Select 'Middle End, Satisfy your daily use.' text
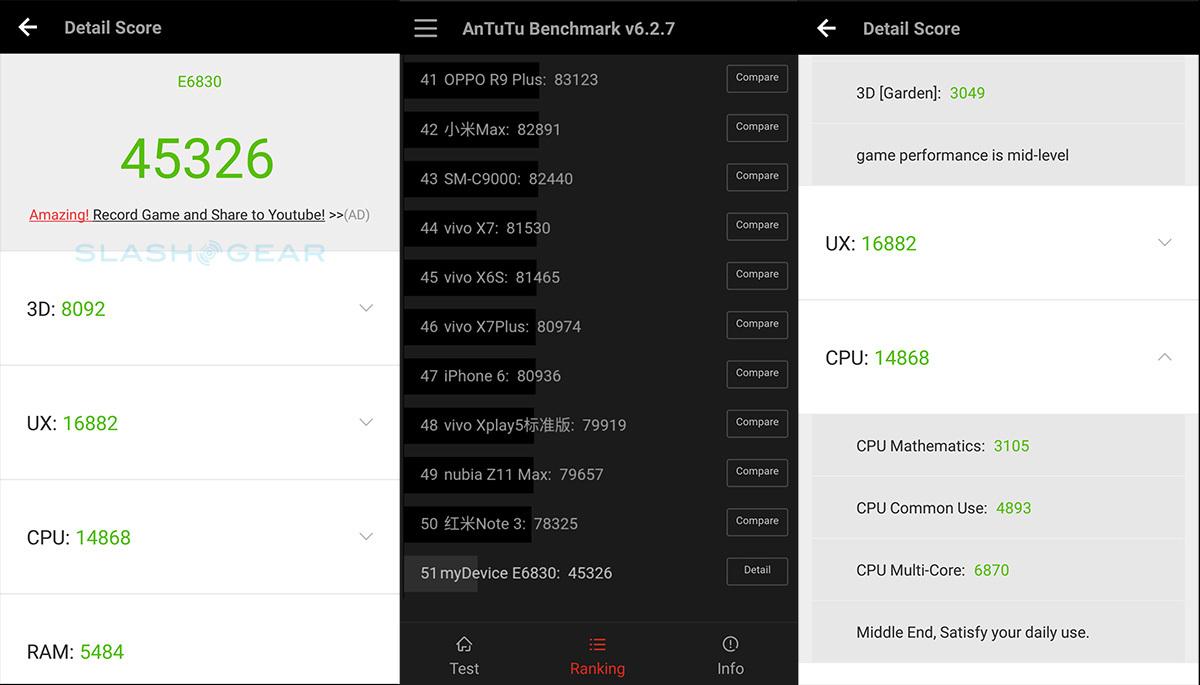Screen dimensions: 1200x685 point(972,632)
